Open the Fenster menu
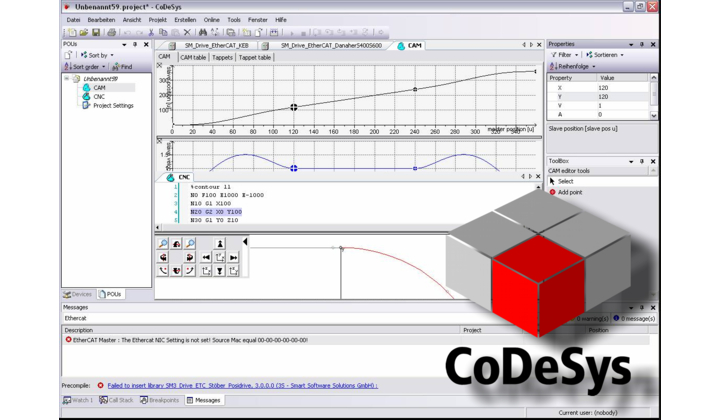 tap(258, 20)
